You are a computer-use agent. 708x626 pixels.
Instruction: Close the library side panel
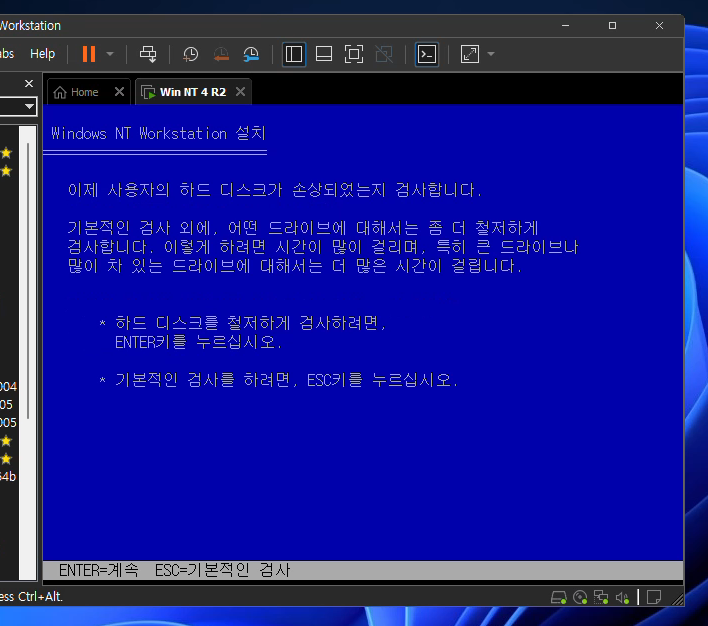click(29, 84)
